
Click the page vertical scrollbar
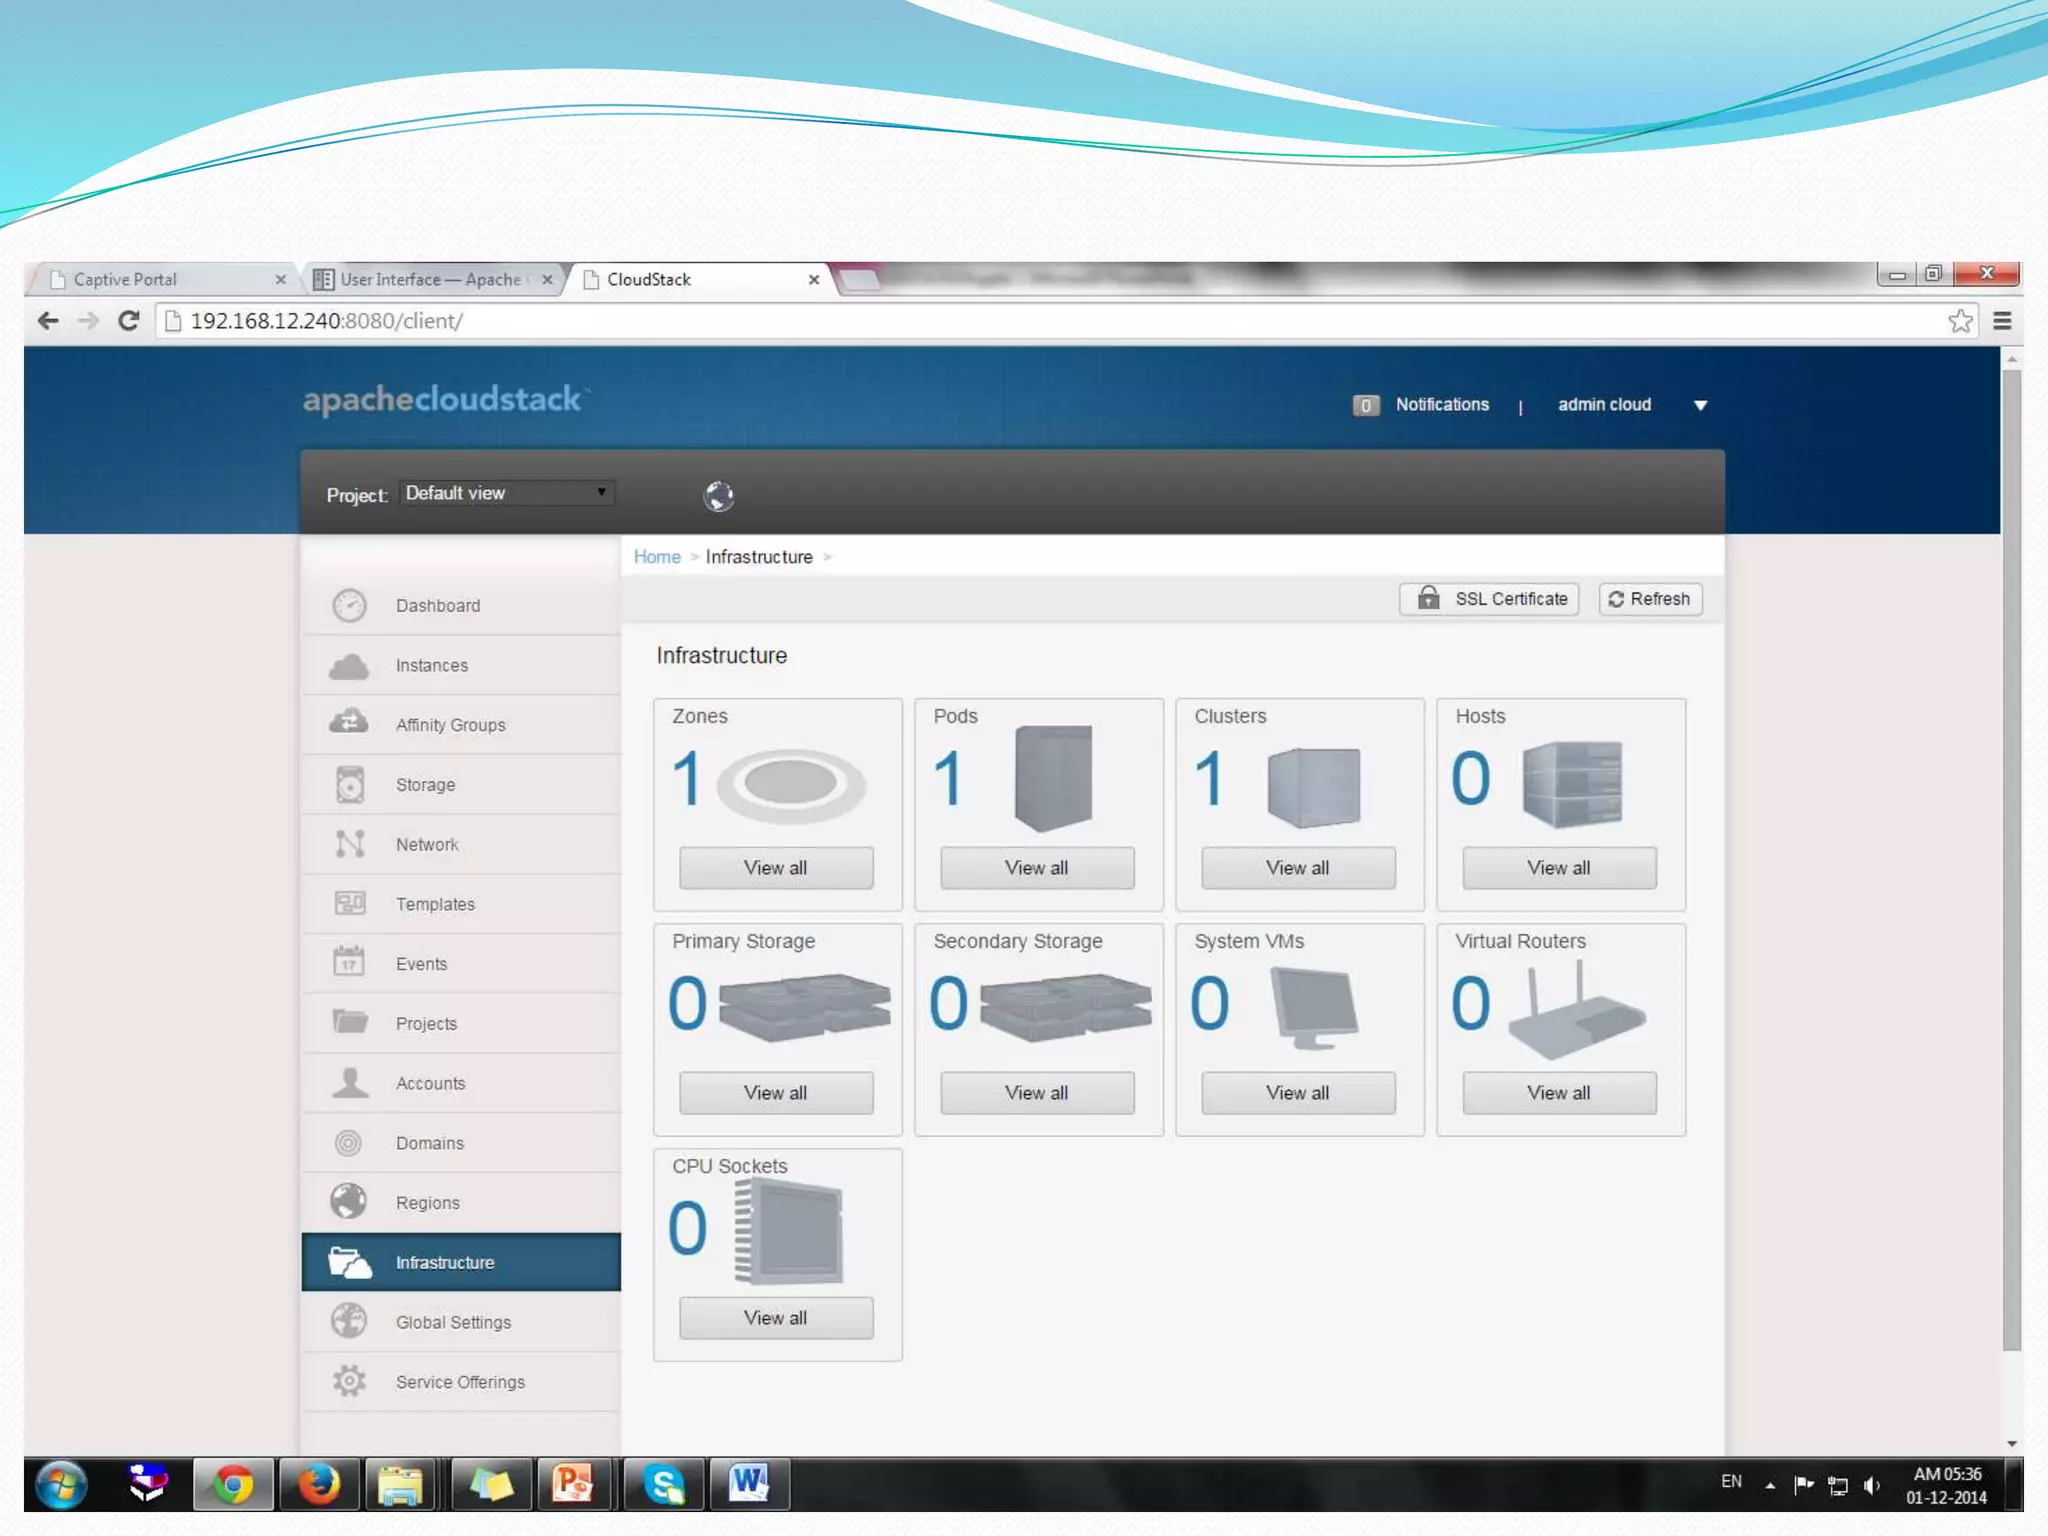2011,860
